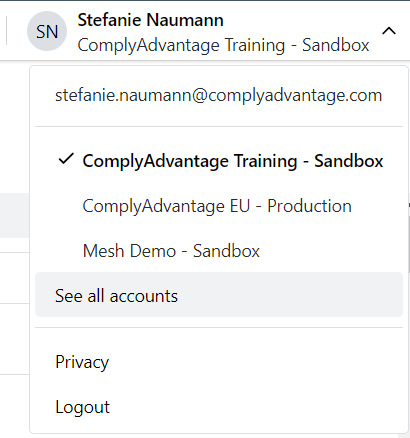Click the scrollbar thumb at the right edge
Viewport: 410px width, 438px height.
[x=408, y=243]
